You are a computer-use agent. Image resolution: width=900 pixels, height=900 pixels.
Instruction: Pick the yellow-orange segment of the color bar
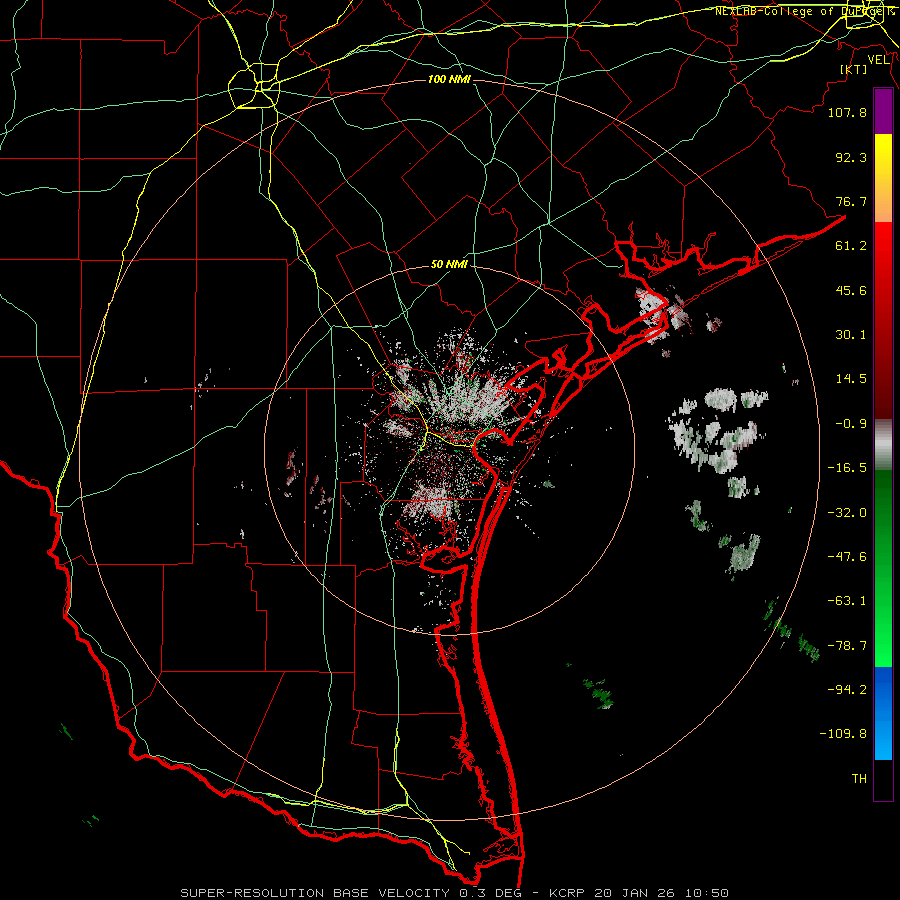[x=883, y=178]
